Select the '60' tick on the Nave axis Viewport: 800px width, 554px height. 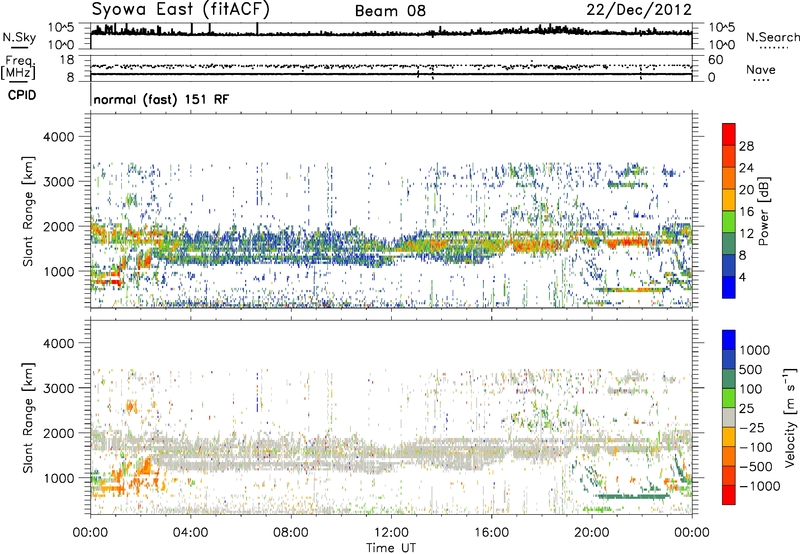pos(715,60)
